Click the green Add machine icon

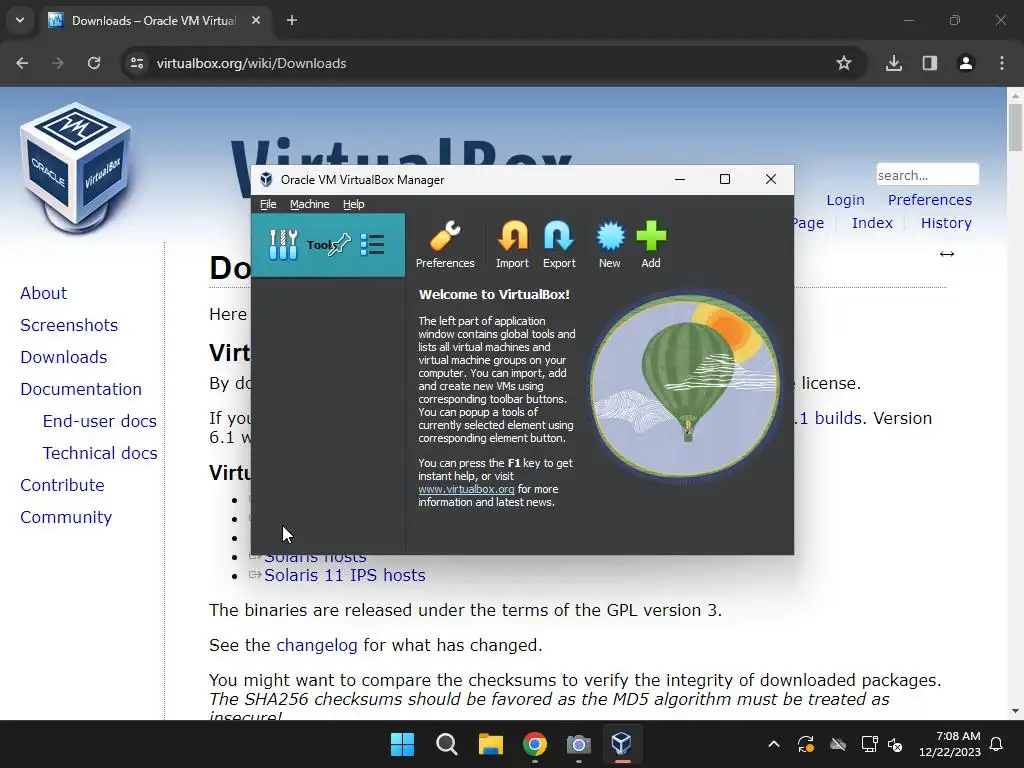click(651, 244)
